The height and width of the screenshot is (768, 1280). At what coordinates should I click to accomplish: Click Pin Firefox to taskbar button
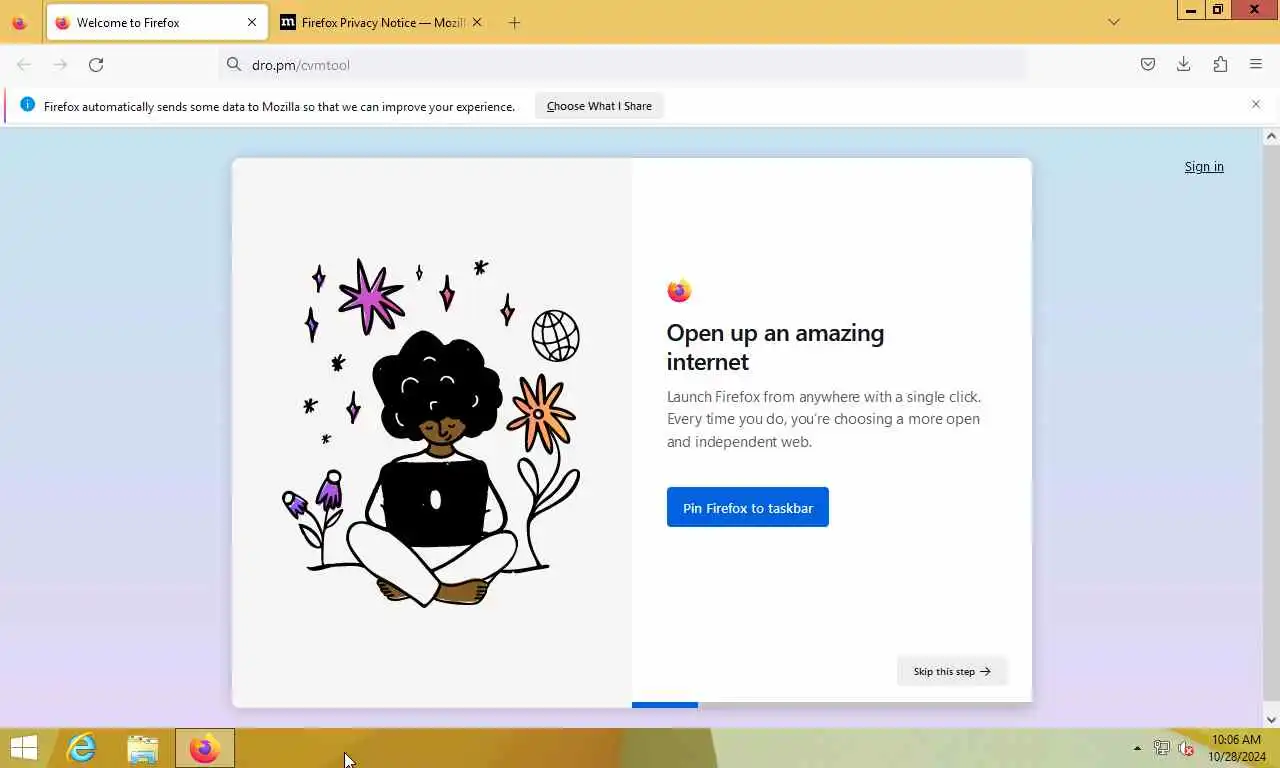(x=748, y=507)
